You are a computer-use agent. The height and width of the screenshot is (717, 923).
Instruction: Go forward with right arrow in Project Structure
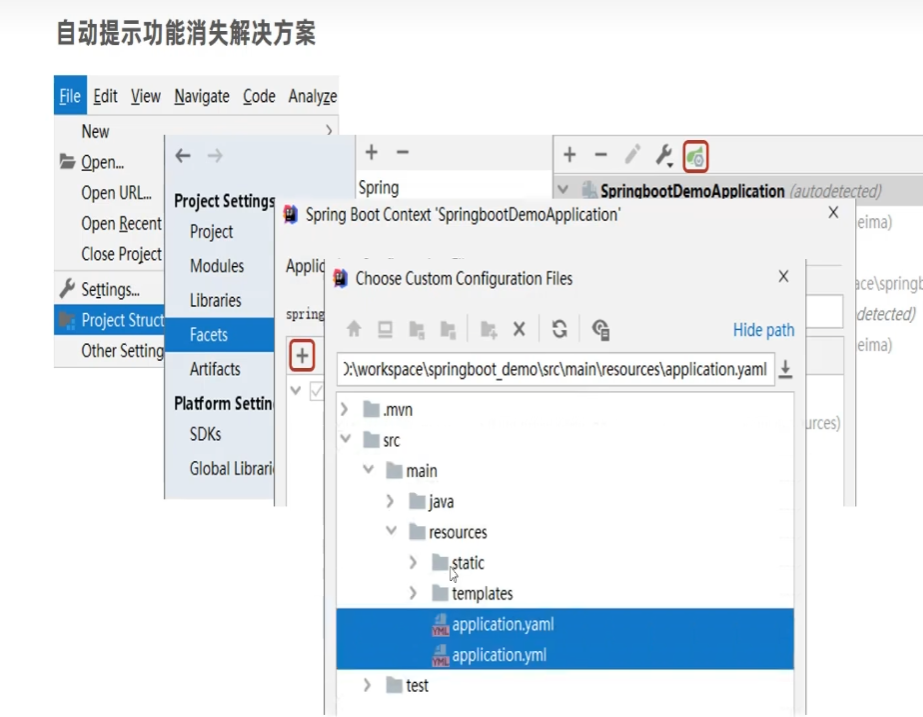215,155
